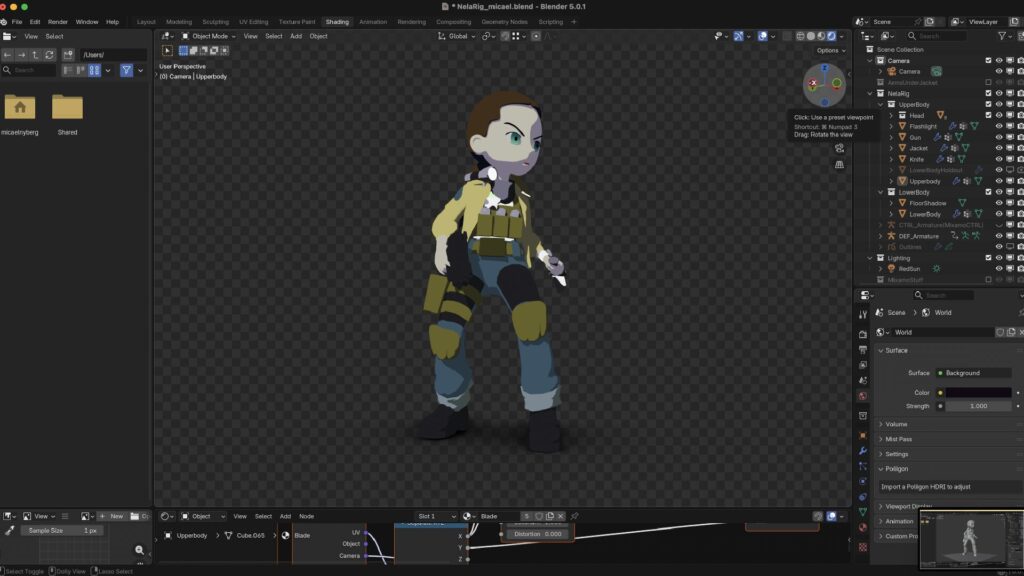Hide the Flashlight object with eye icon
The image size is (1024, 576).
[998, 126]
